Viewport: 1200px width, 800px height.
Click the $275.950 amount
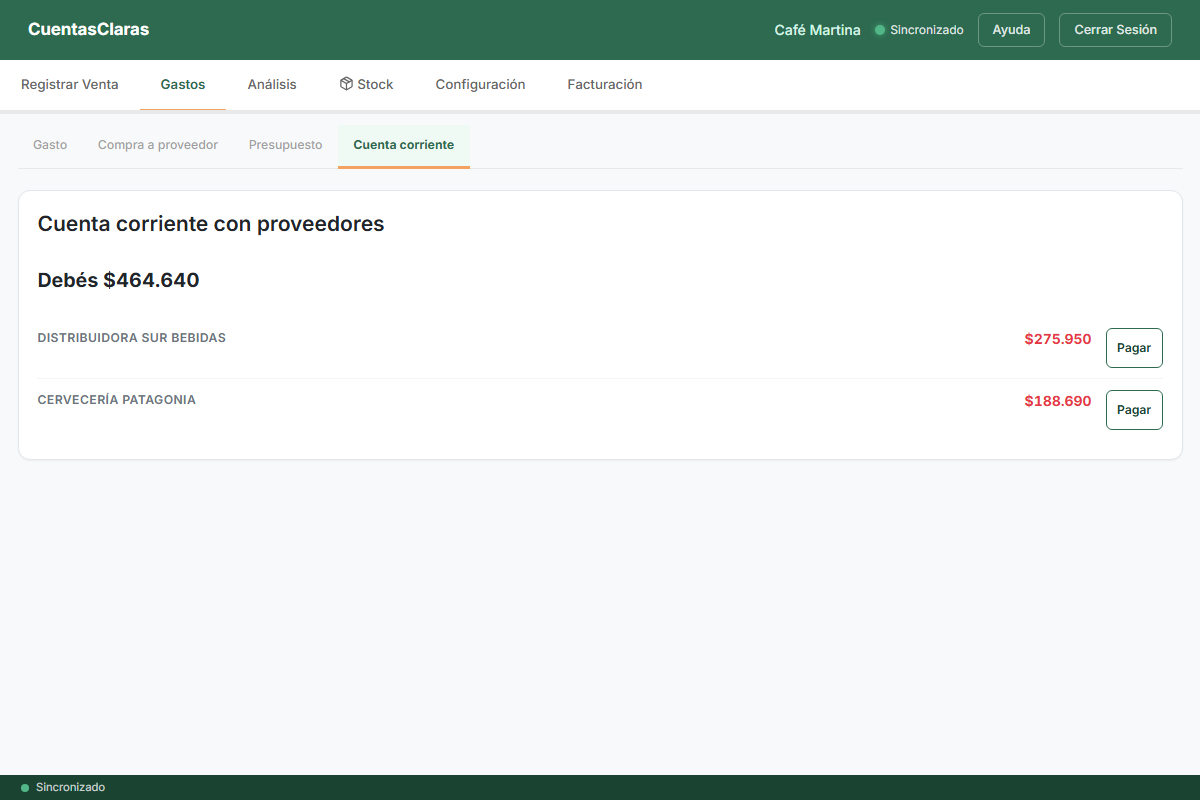point(1058,339)
